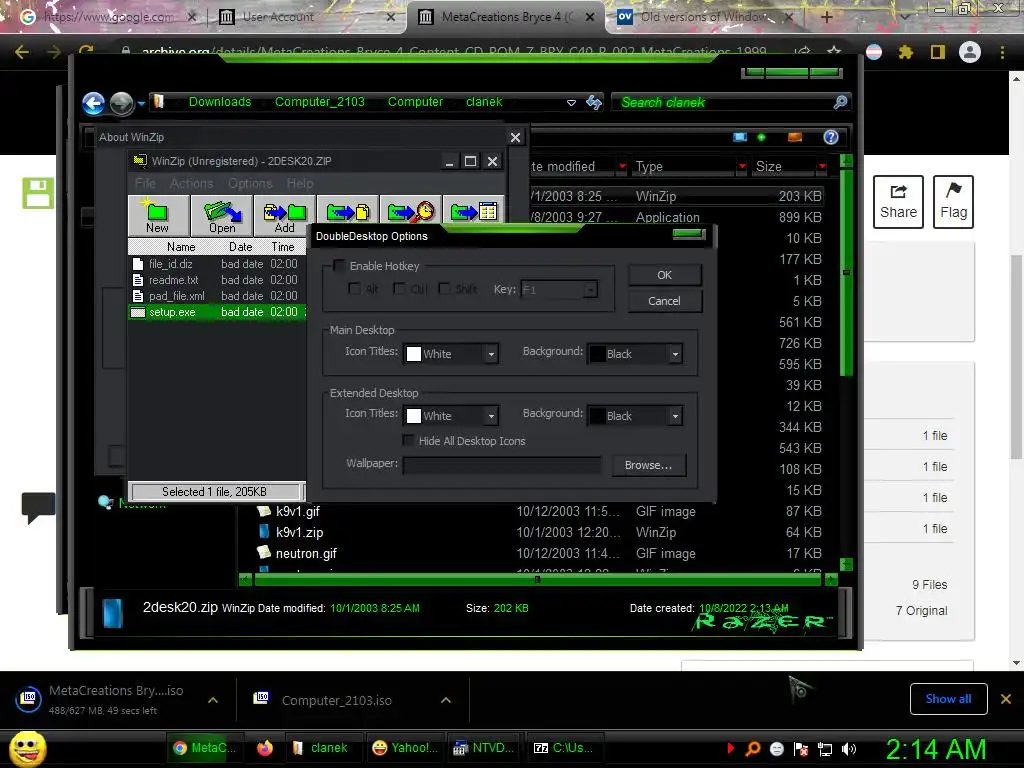Click the Explorer forward arrow button
Image resolution: width=1024 pixels, height=768 pixels.
pyautogui.click(x=121, y=103)
